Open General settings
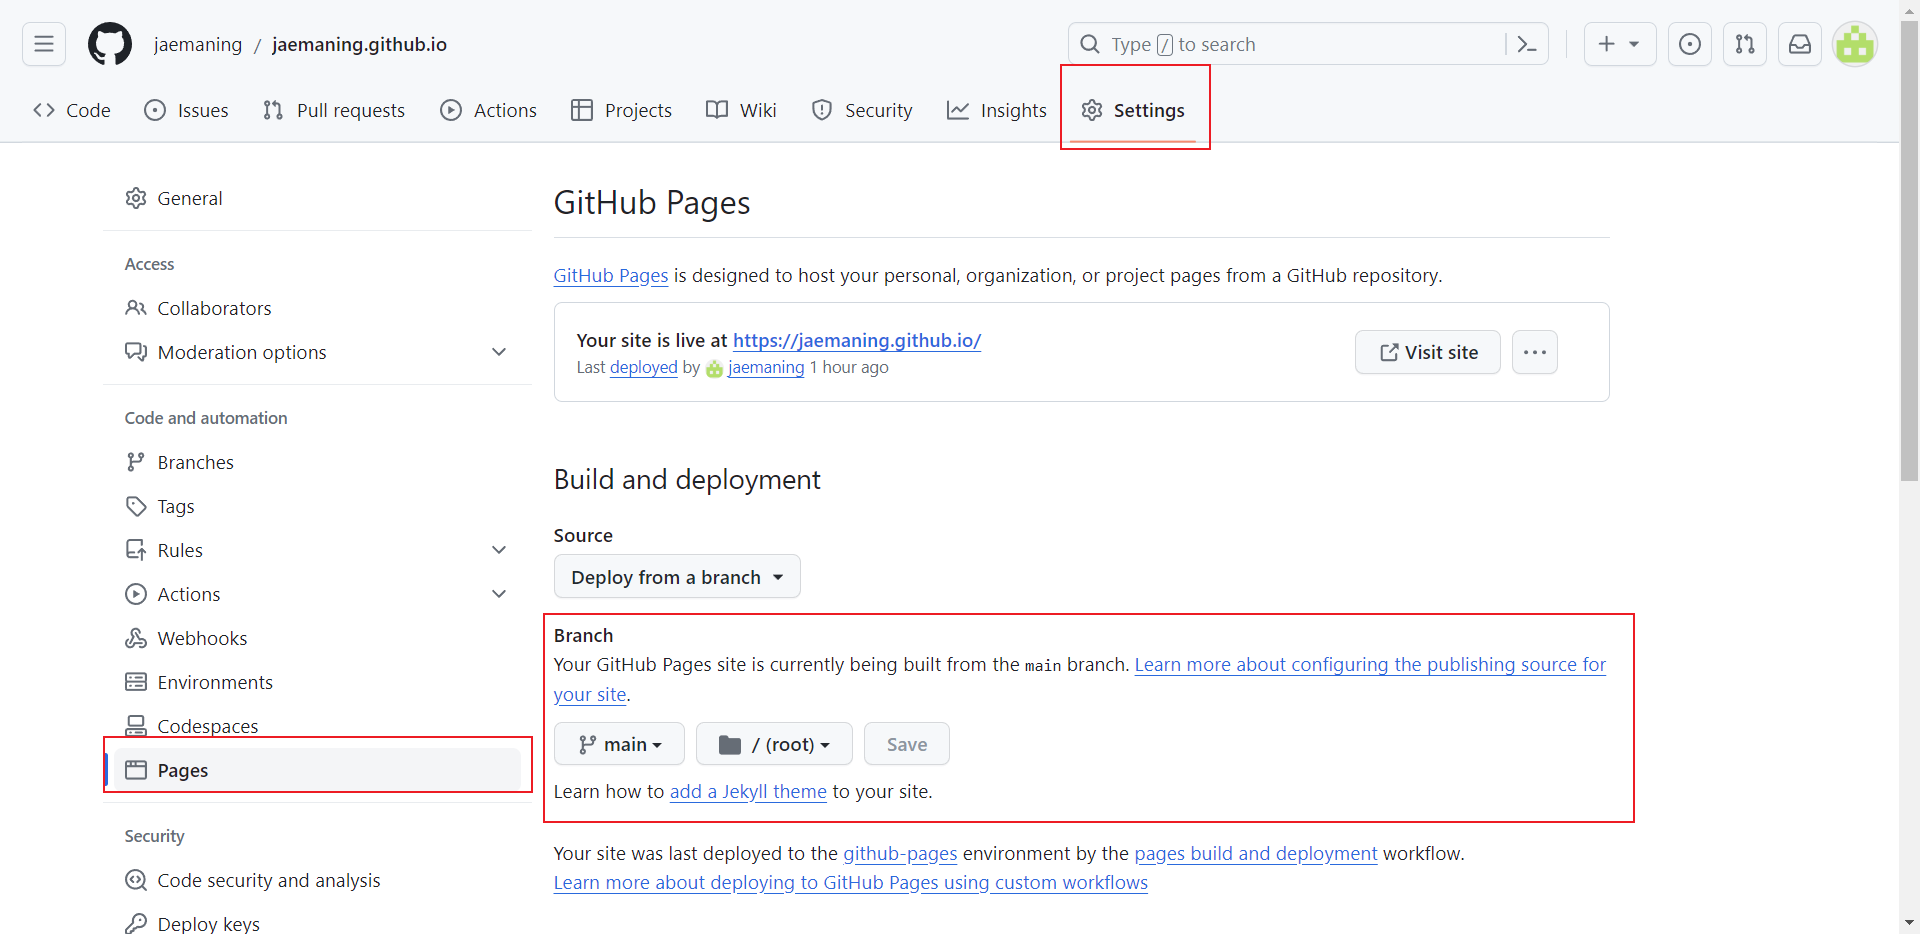The image size is (1920, 934). point(317,198)
